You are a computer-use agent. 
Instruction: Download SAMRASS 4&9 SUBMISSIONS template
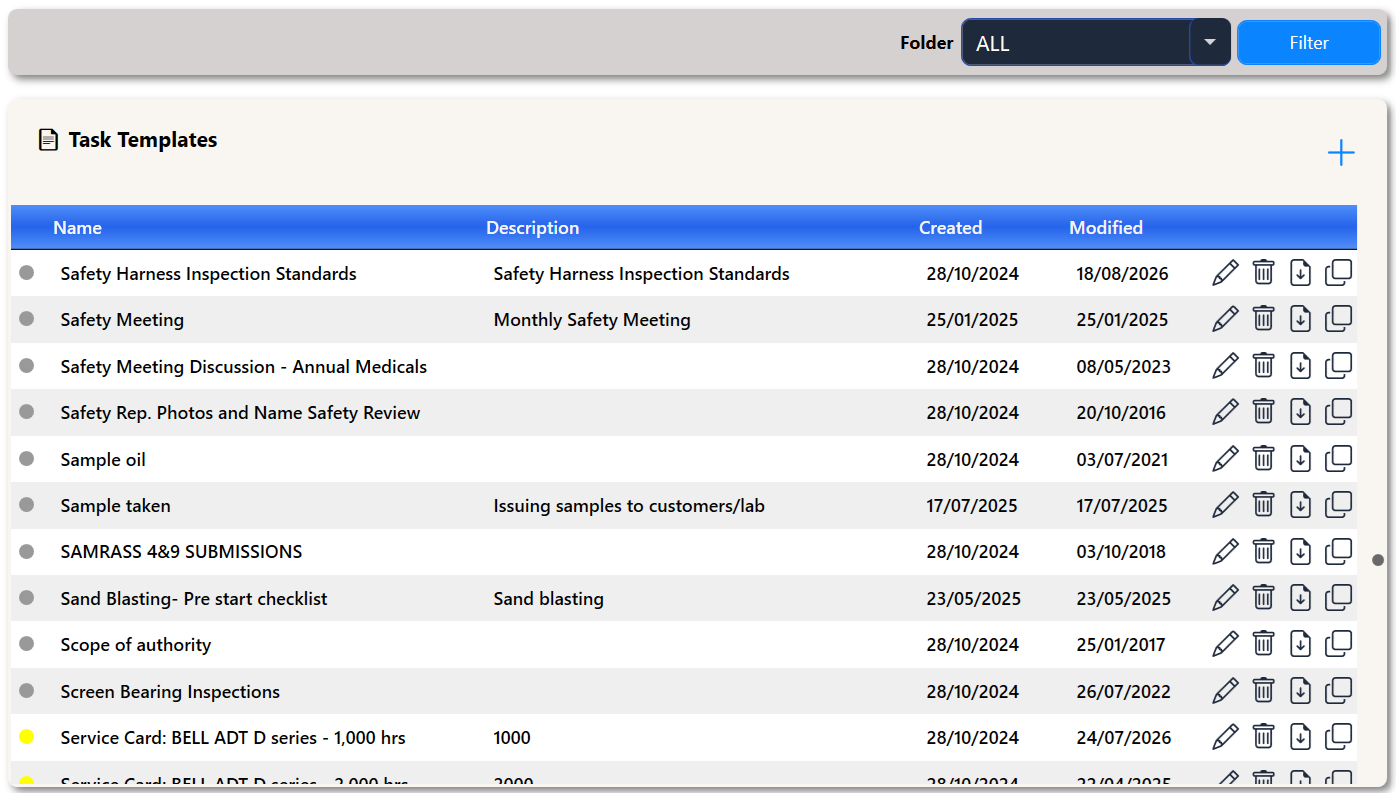[x=1300, y=551]
